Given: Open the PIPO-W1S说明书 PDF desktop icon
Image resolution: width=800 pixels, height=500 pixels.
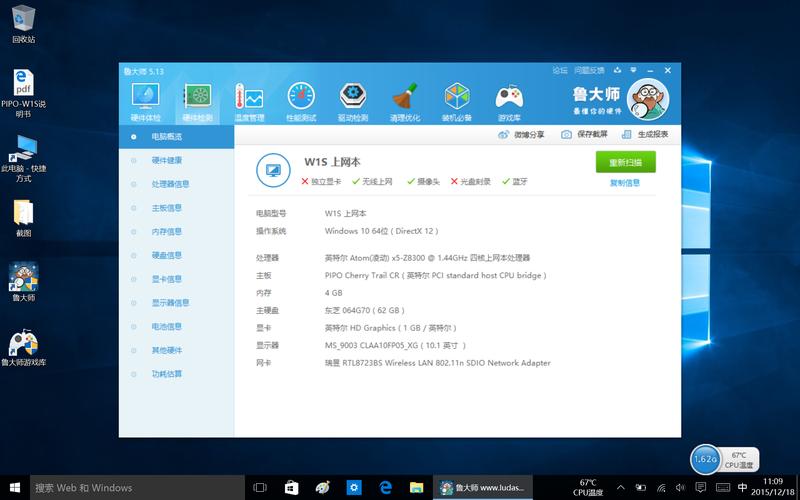Looking at the screenshot, I should point(23,93).
